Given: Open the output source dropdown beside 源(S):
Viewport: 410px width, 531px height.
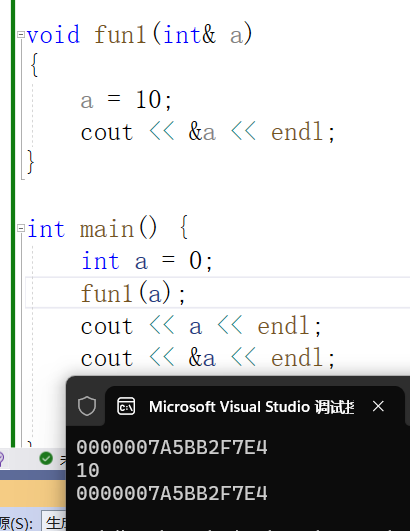Looking at the screenshot, I should 54,523.
